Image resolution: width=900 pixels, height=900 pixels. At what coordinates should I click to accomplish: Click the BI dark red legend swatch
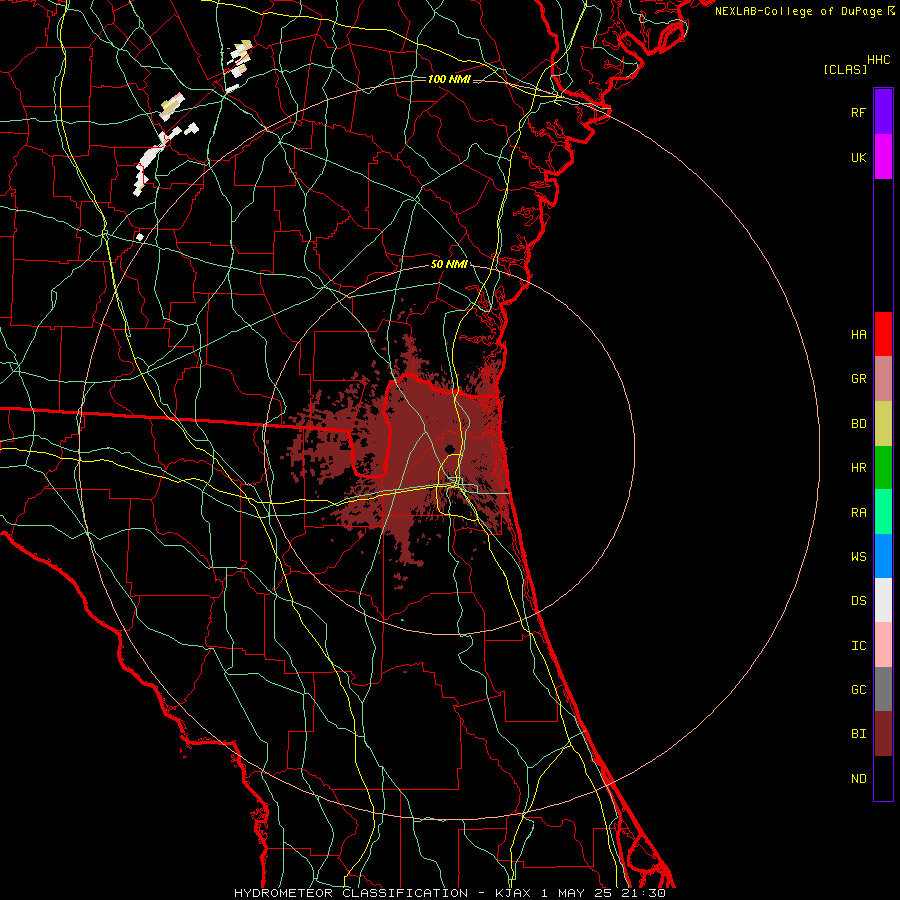point(883,734)
